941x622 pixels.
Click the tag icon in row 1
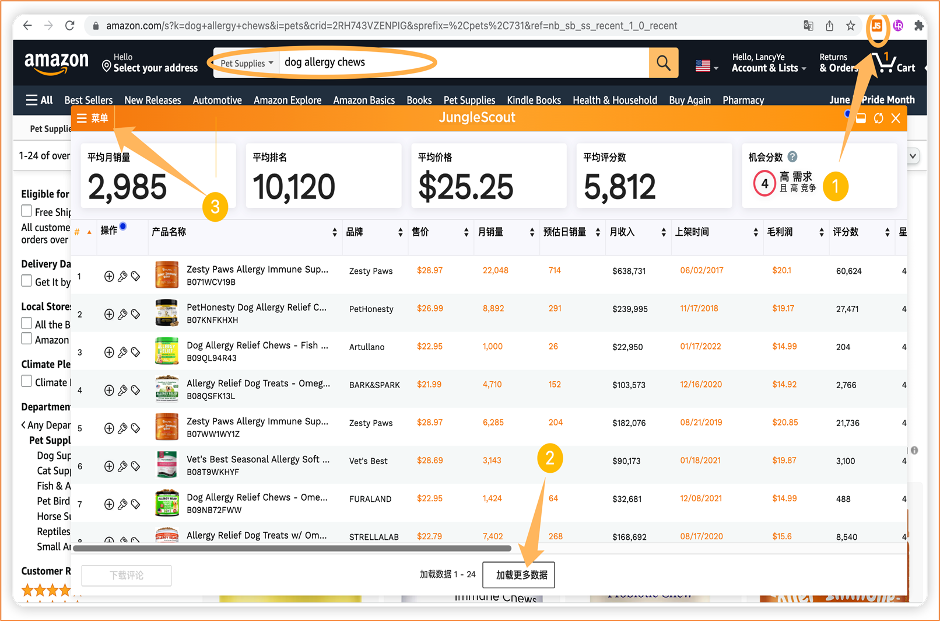coord(136,276)
